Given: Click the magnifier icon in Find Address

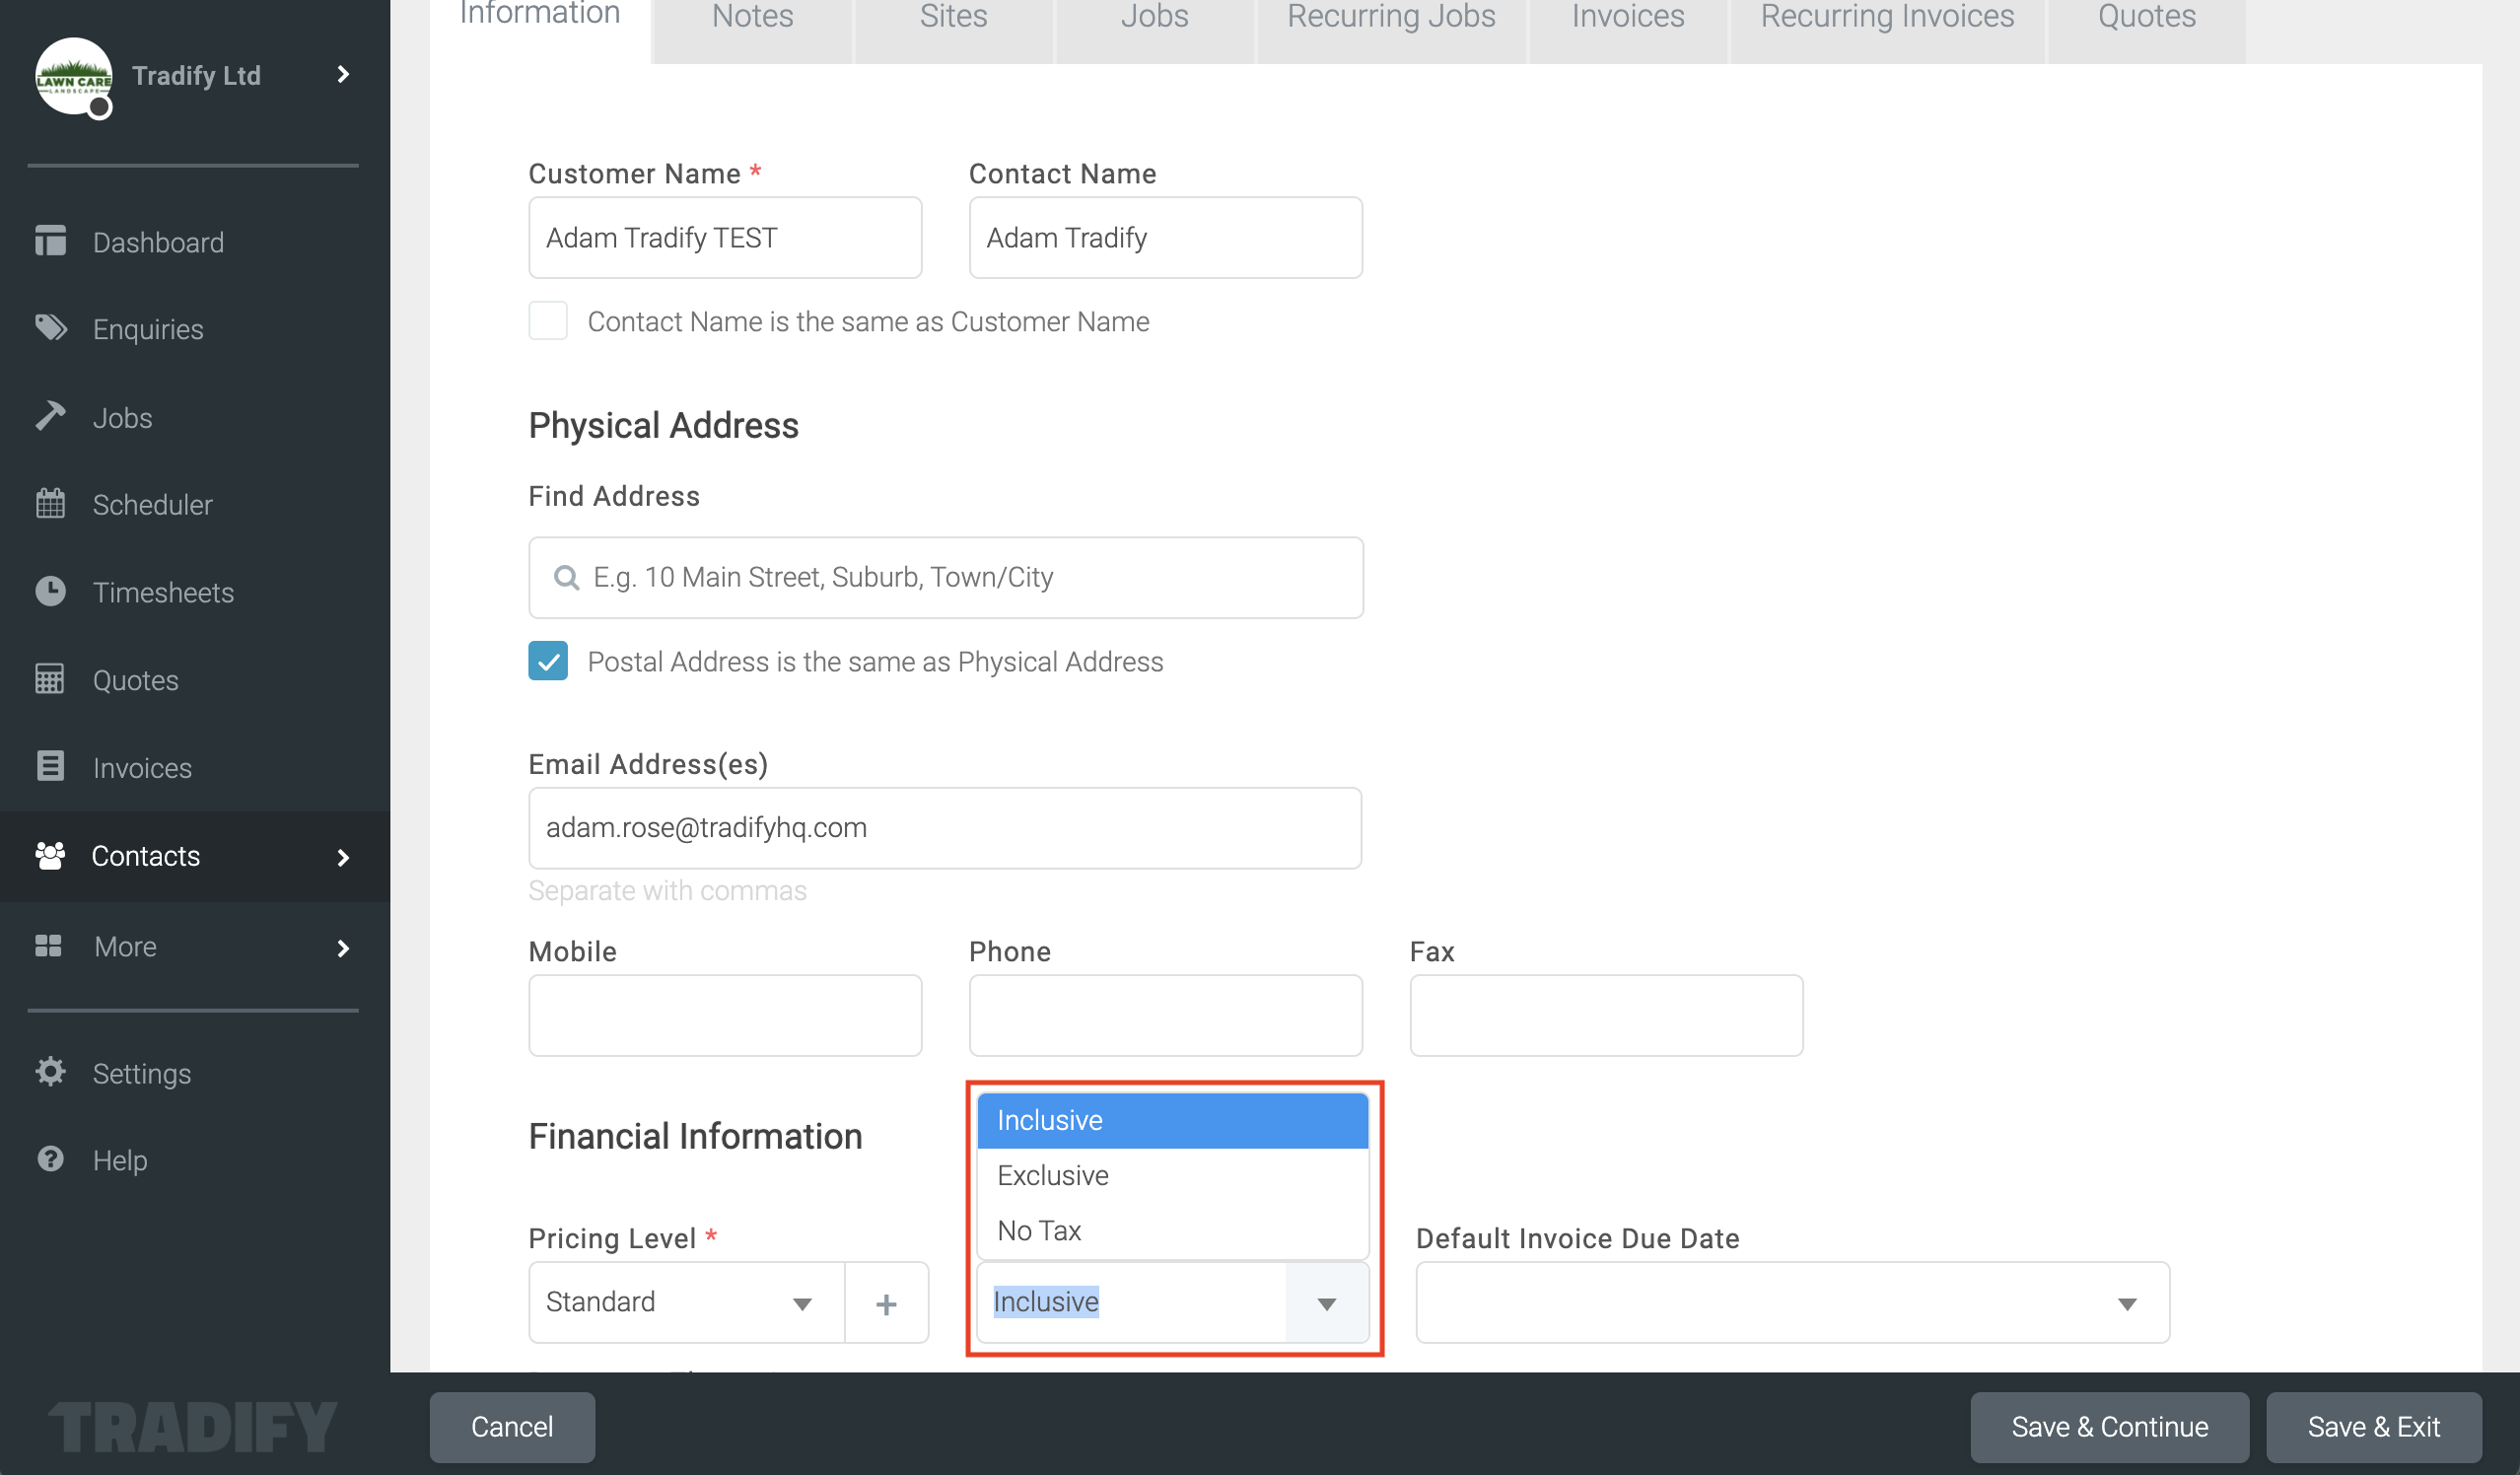Looking at the screenshot, I should (x=566, y=578).
